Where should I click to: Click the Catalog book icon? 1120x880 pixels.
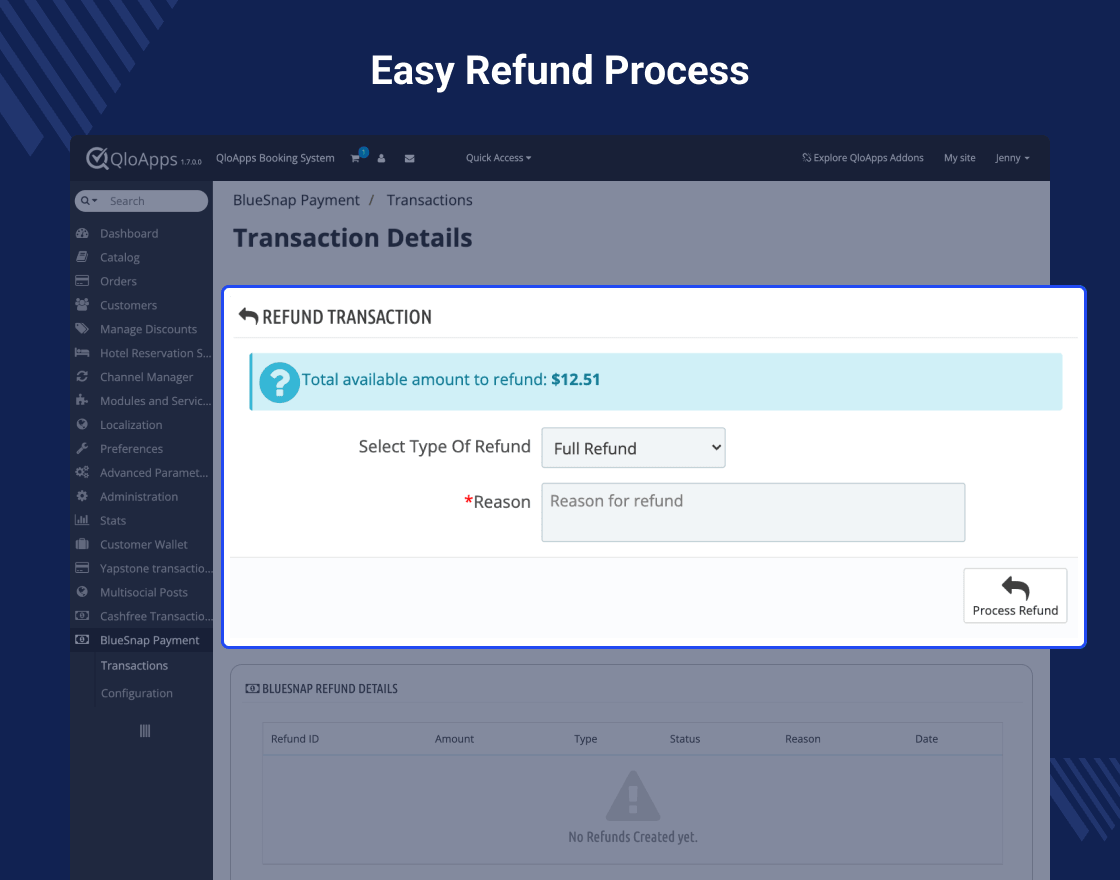[x=82, y=256]
